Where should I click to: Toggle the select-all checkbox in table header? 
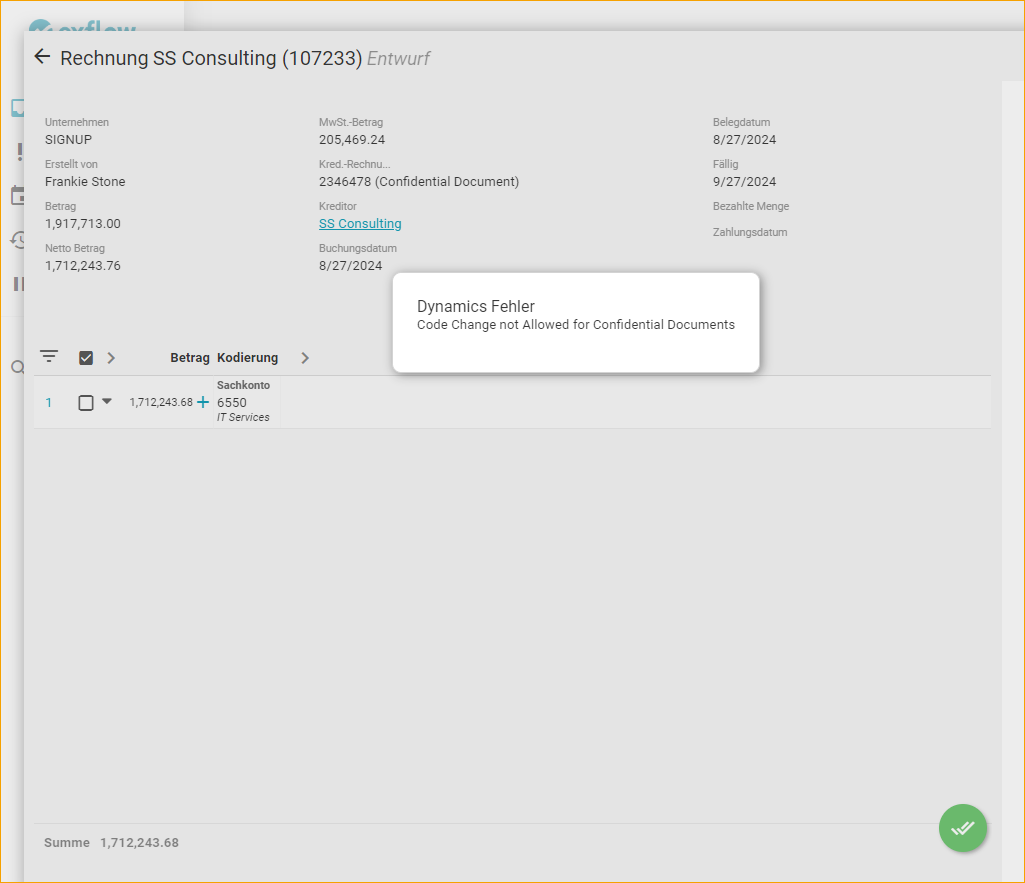pyautogui.click(x=86, y=358)
